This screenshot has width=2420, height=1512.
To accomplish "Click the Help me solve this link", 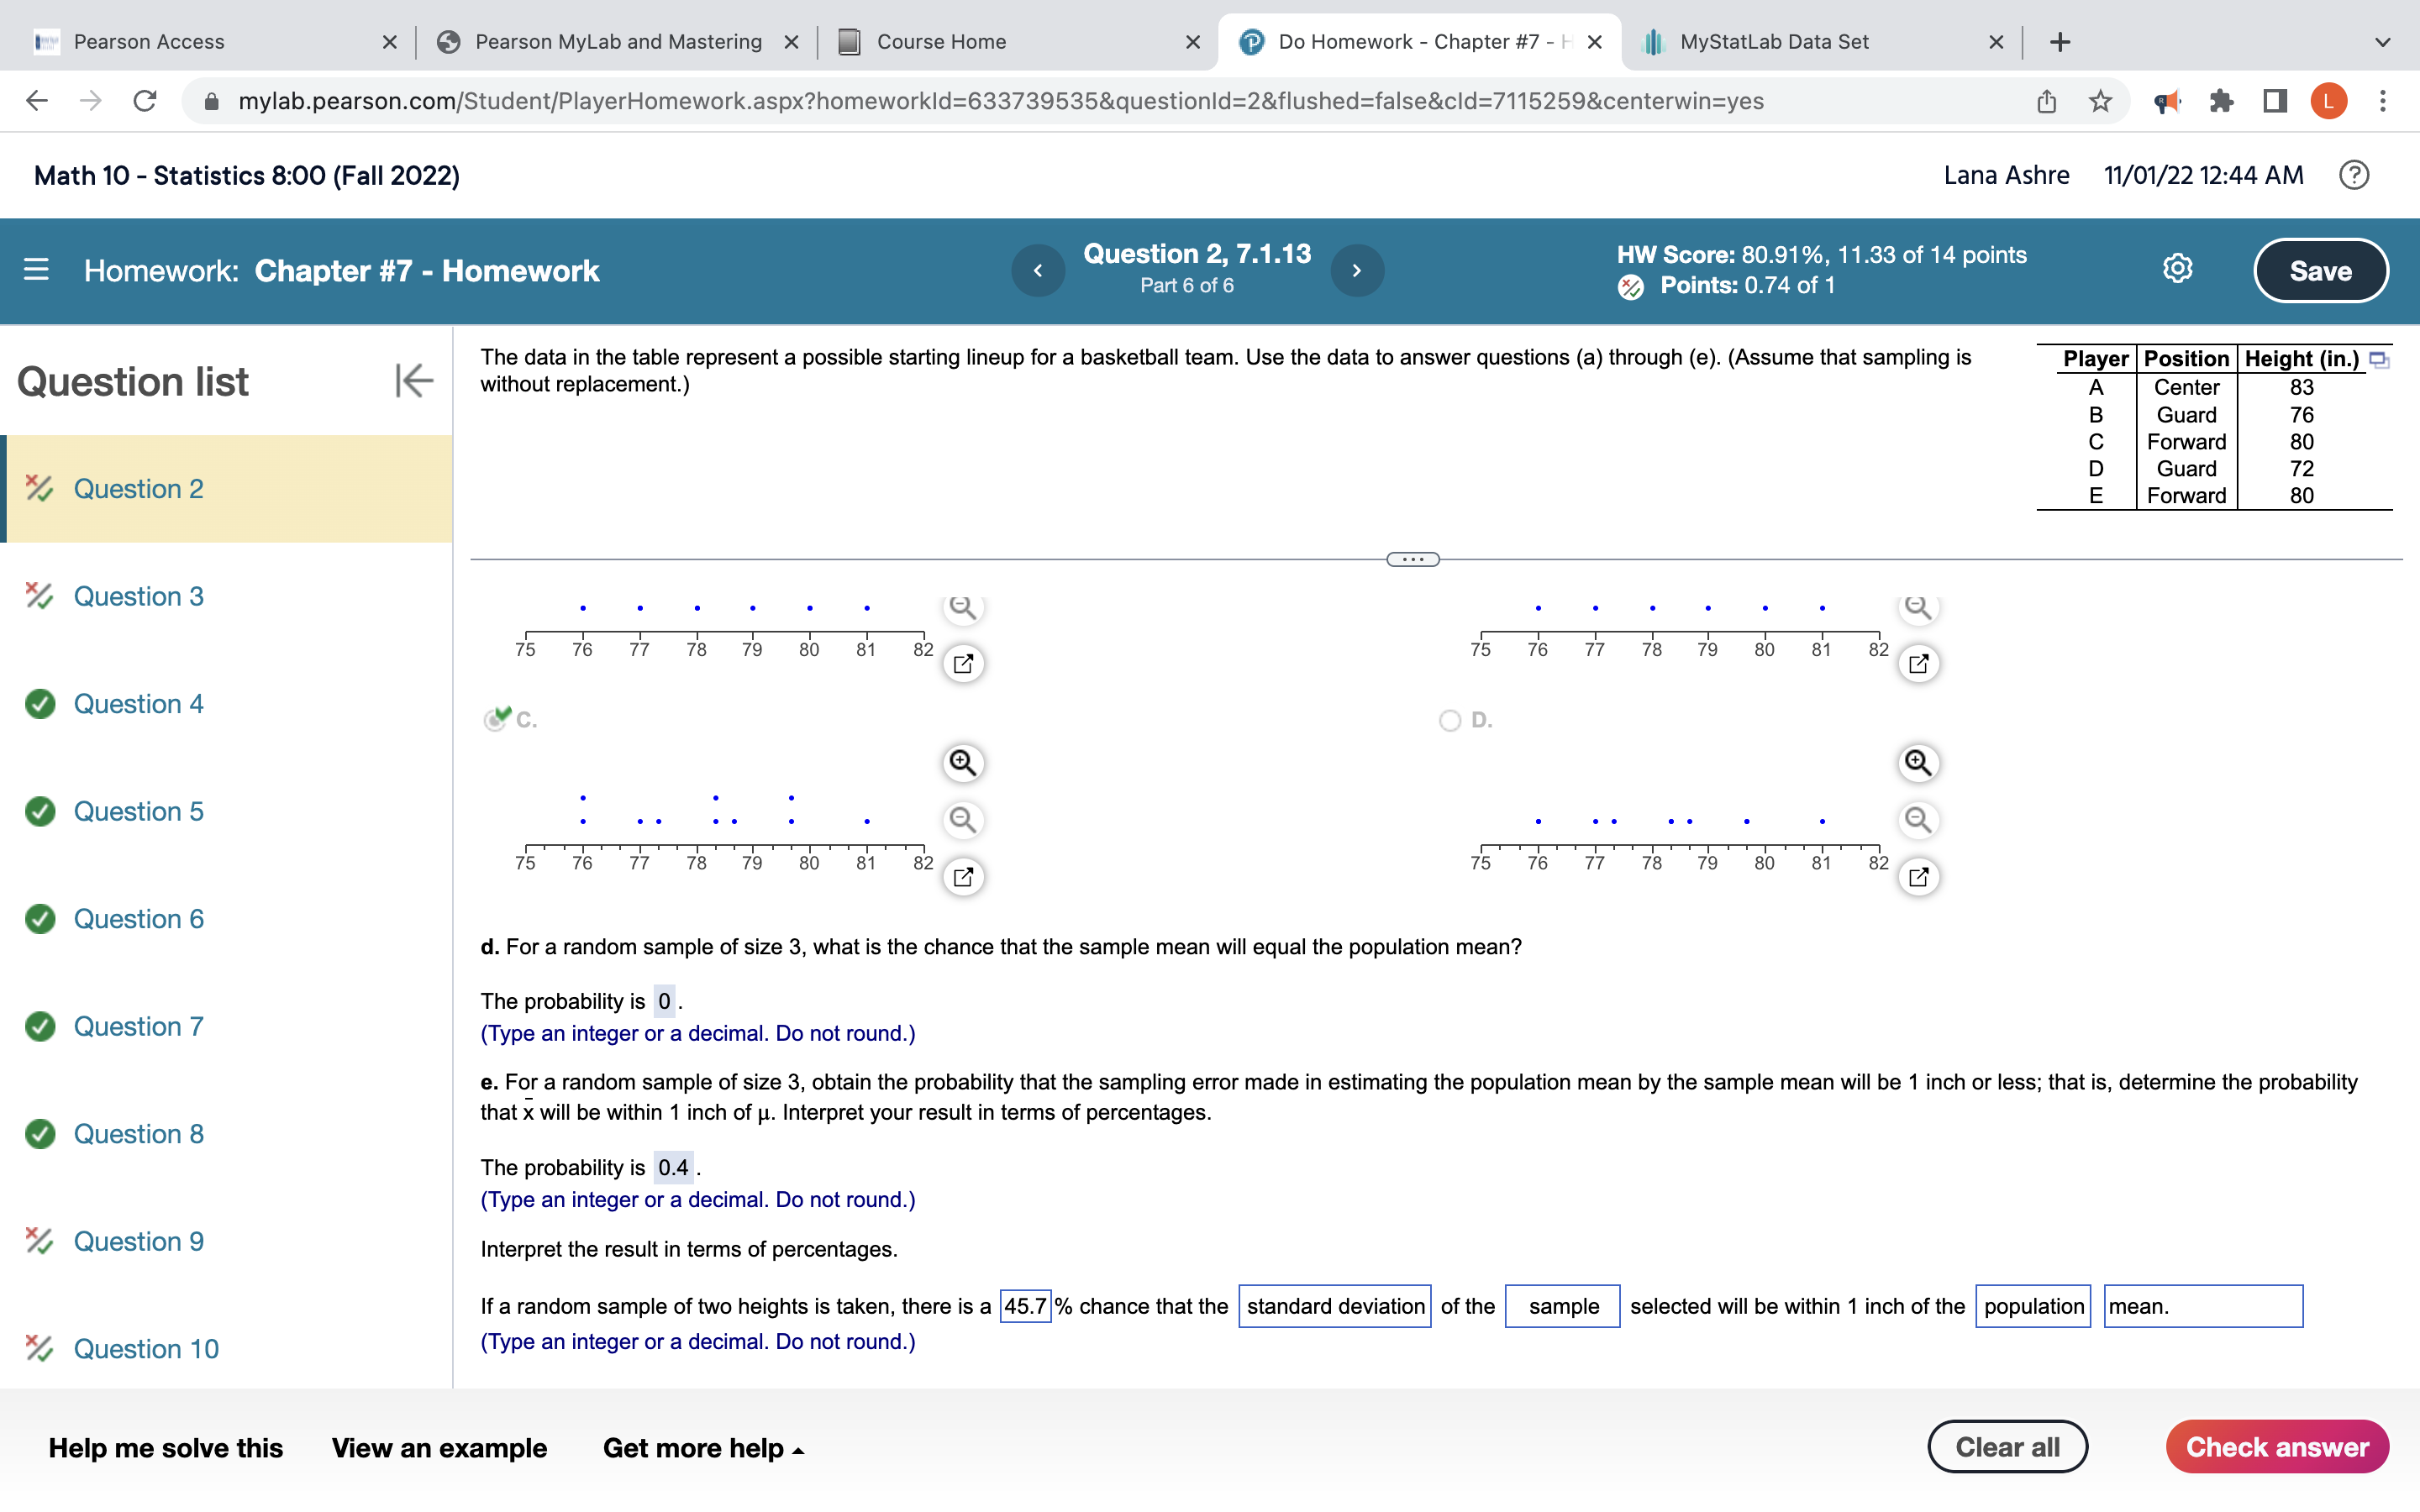I will pyautogui.click(x=166, y=1447).
